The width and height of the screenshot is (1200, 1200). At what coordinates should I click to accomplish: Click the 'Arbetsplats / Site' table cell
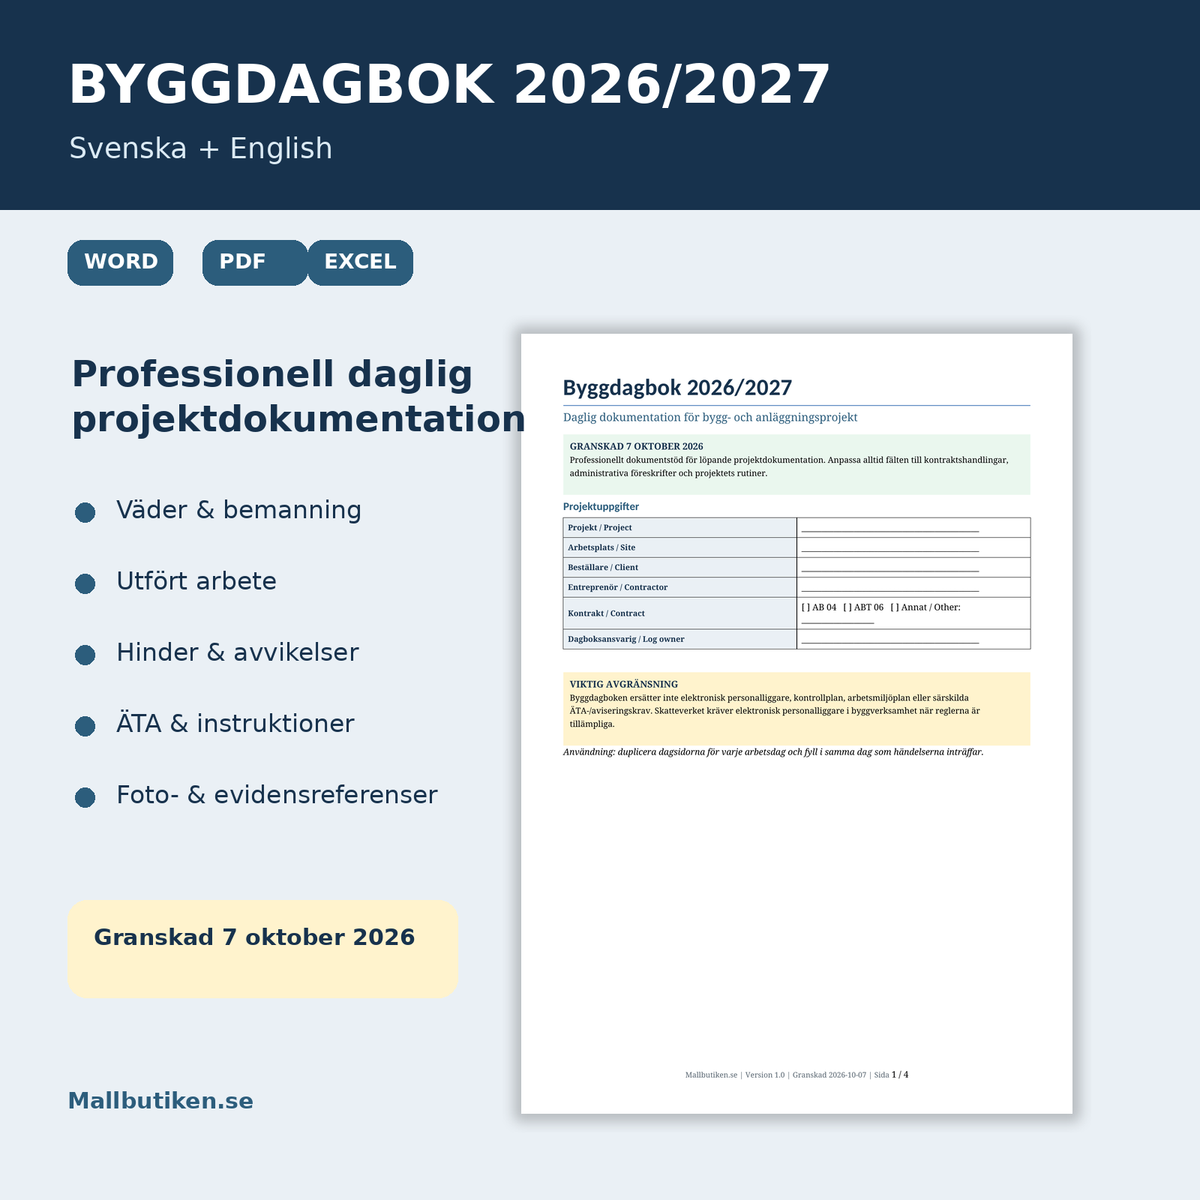(x=680, y=547)
